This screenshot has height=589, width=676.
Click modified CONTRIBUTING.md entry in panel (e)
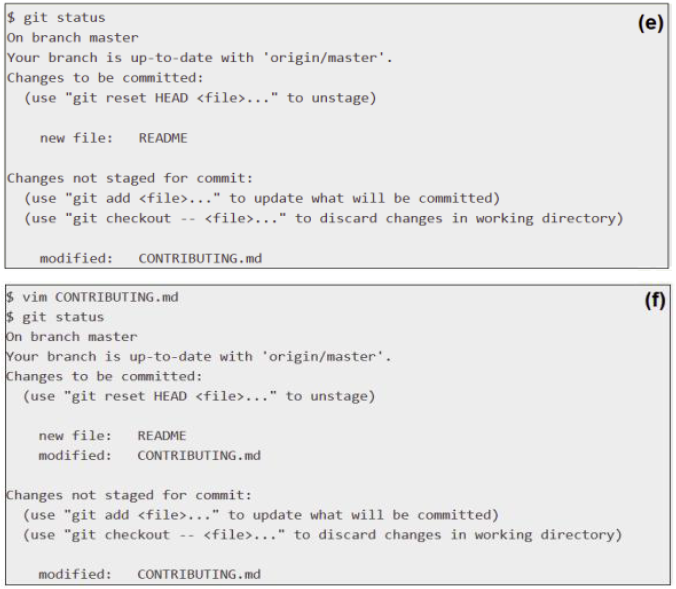150,258
